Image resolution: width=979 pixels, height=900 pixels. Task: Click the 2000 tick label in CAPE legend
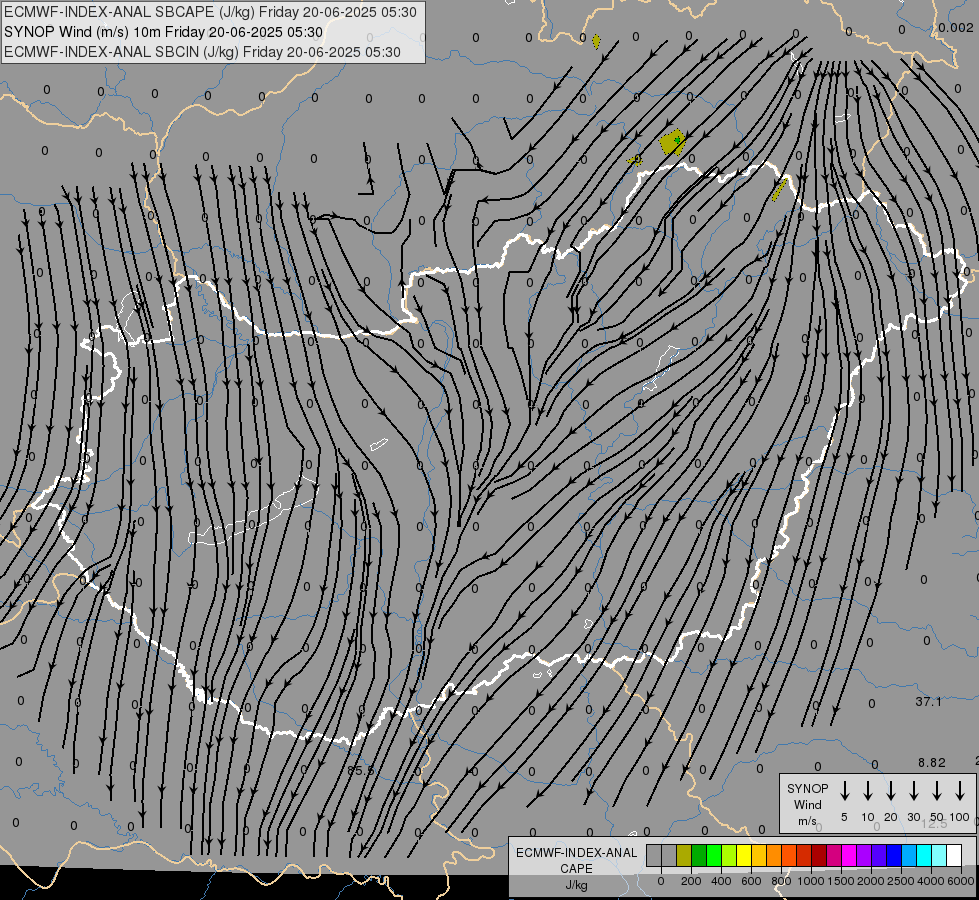click(x=871, y=881)
